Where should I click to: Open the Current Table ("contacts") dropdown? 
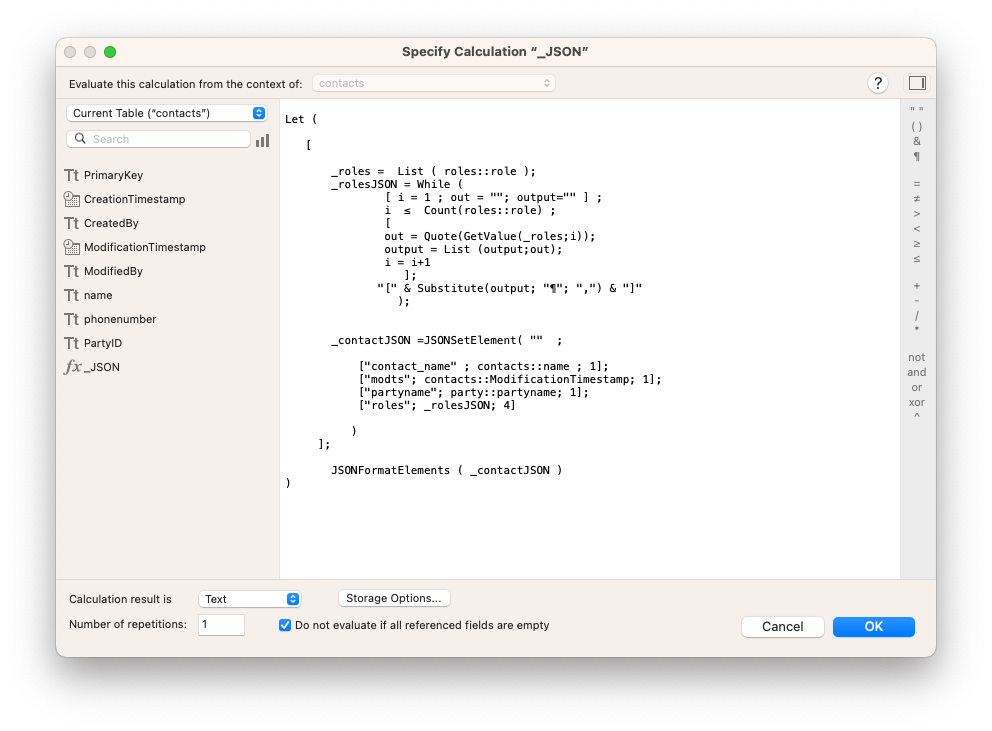(x=166, y=113)
